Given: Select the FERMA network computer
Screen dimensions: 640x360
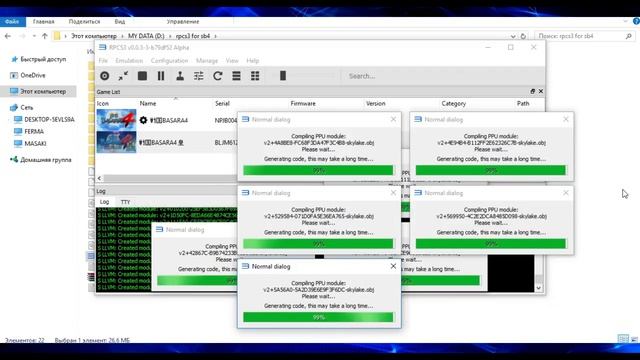Looking at the screenshot, I should click(x=34, y=132).
